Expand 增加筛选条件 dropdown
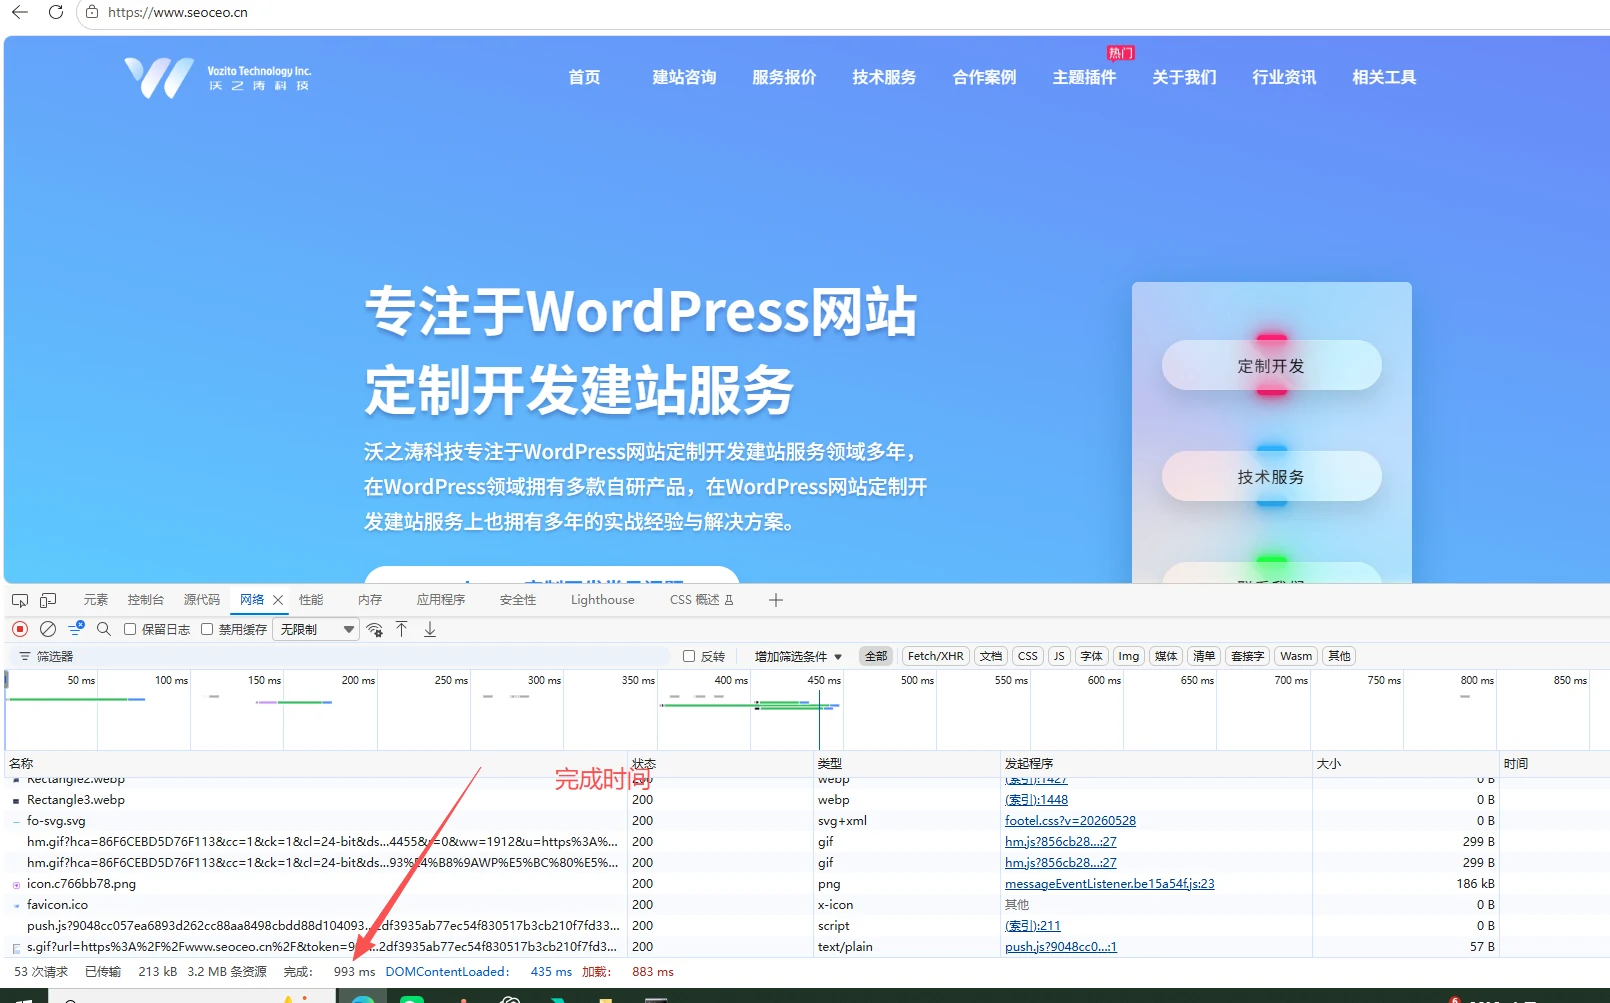 (x=798, y=656)
